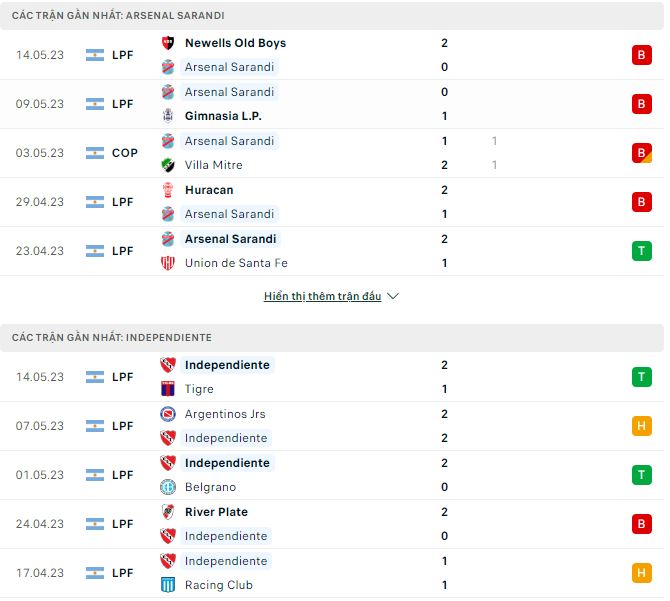Click the orange H badge for 07.05.23

641,426
